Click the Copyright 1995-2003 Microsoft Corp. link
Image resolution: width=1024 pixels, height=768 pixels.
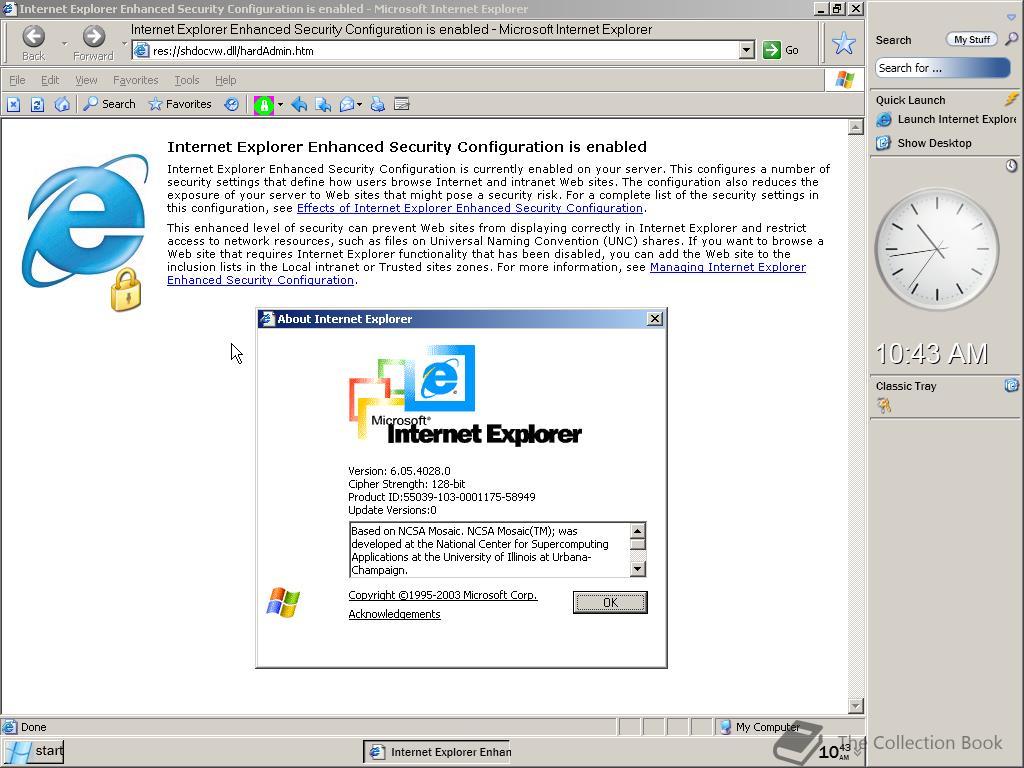[443, 595]
